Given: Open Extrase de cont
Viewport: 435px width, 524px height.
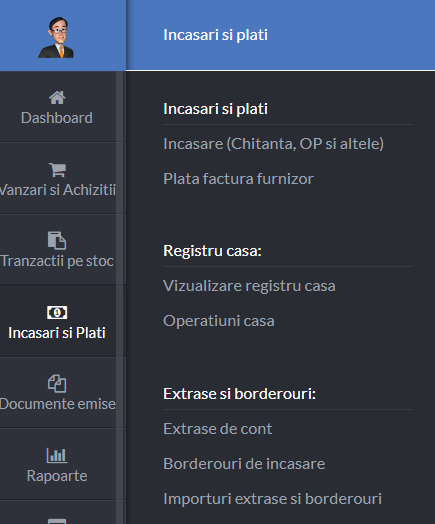Looking at the screenshot, I should [x=218, y=429].
